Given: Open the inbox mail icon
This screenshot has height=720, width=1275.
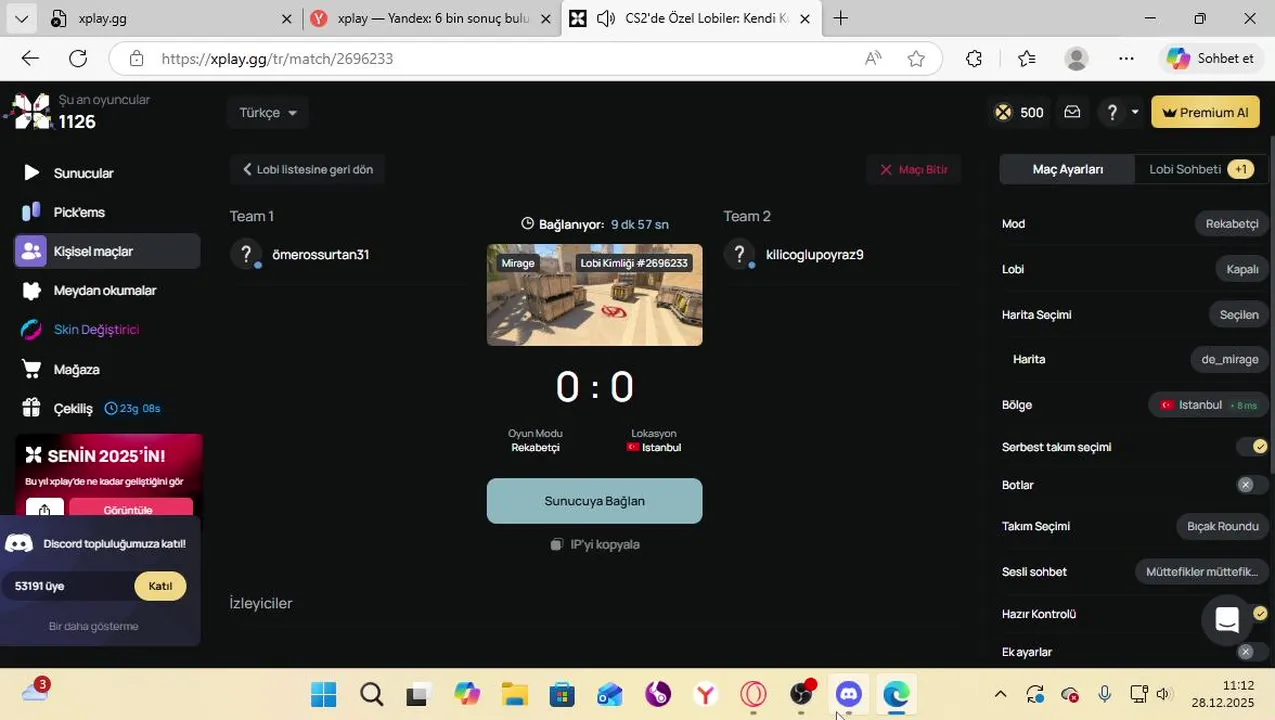Looking at the screenshot, I should (x=1072, y=112).
